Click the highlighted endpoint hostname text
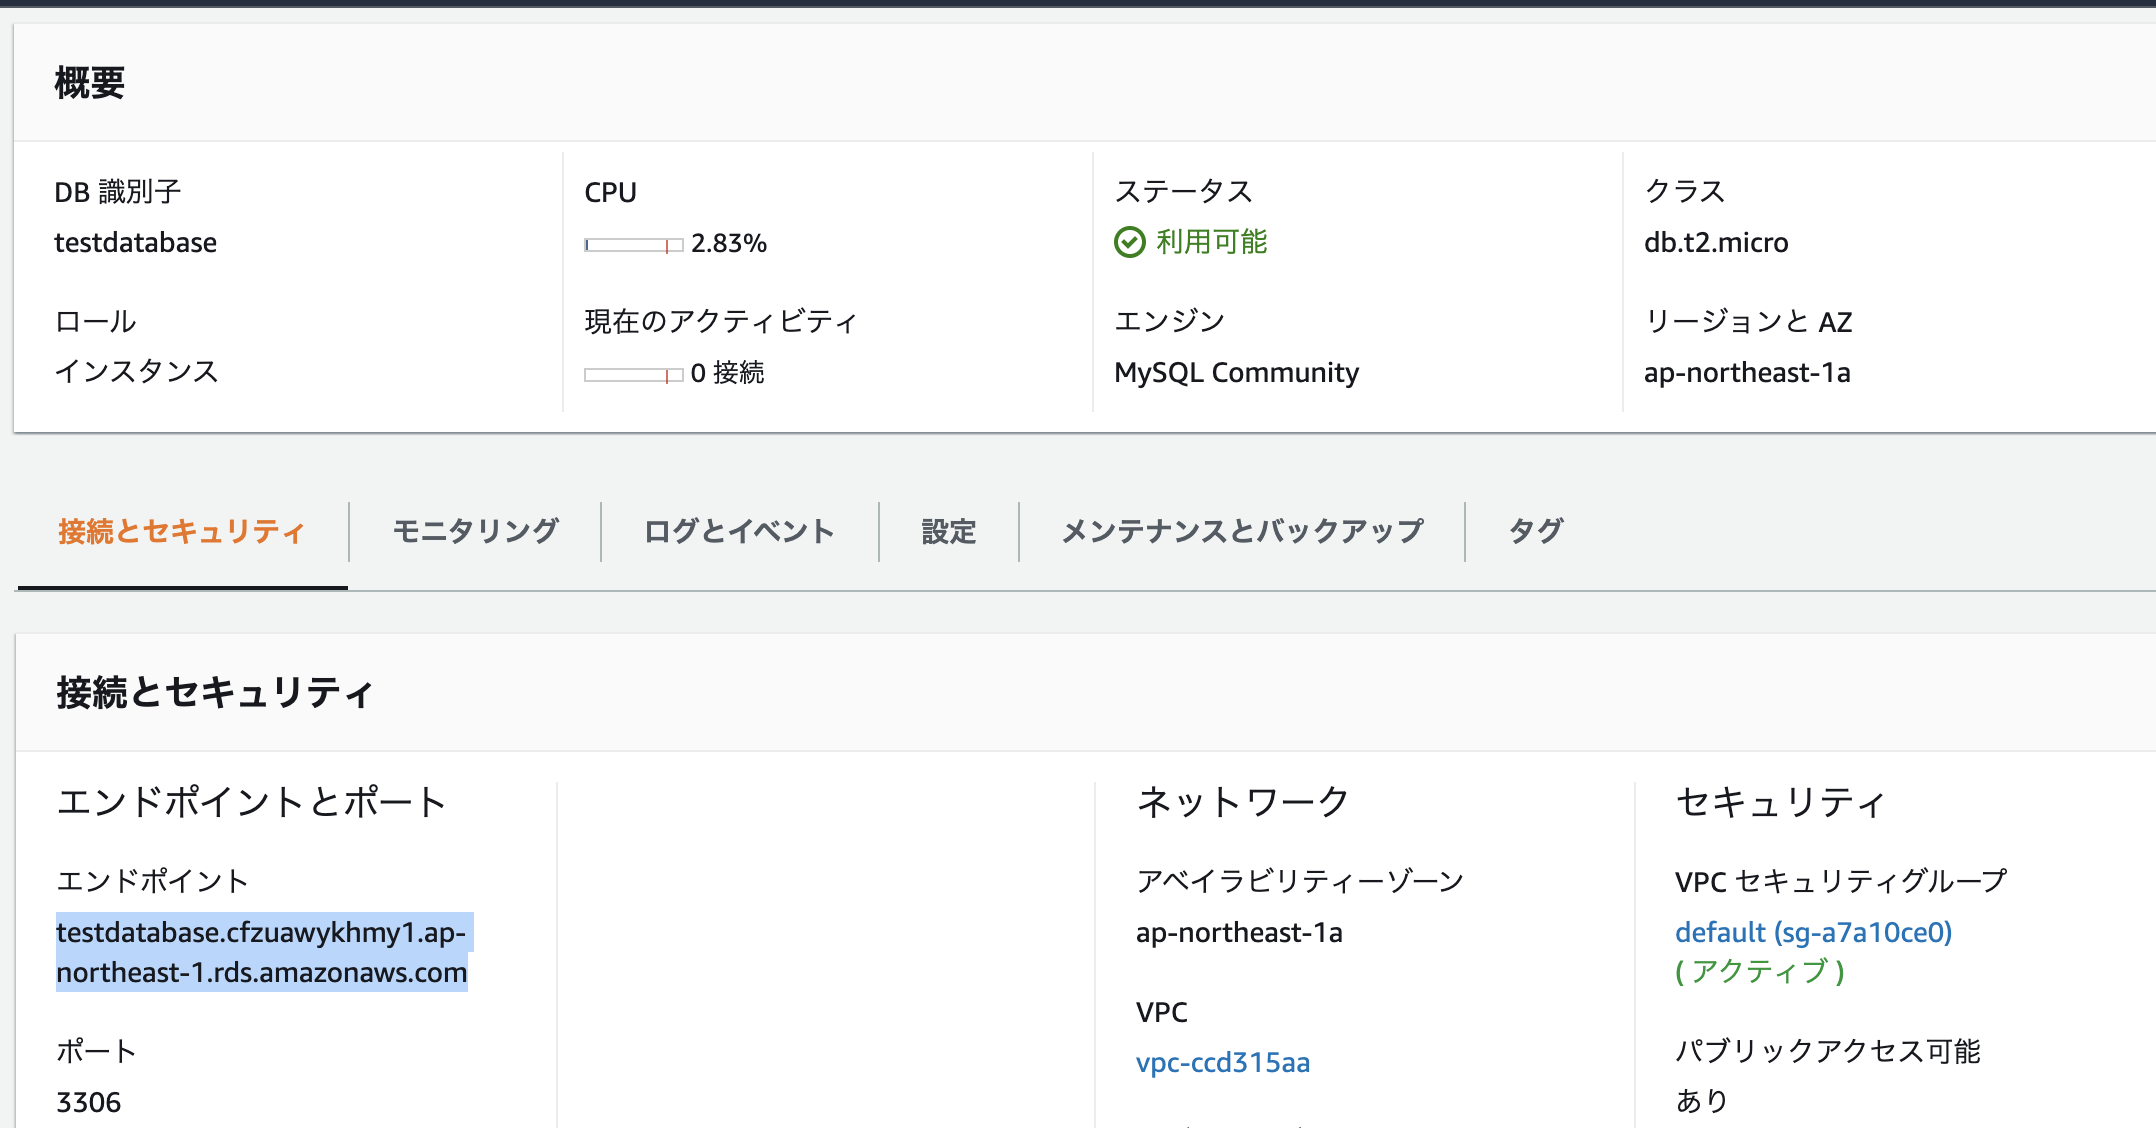Viewport: 2156px width, 1128px height. click(261, 952)
